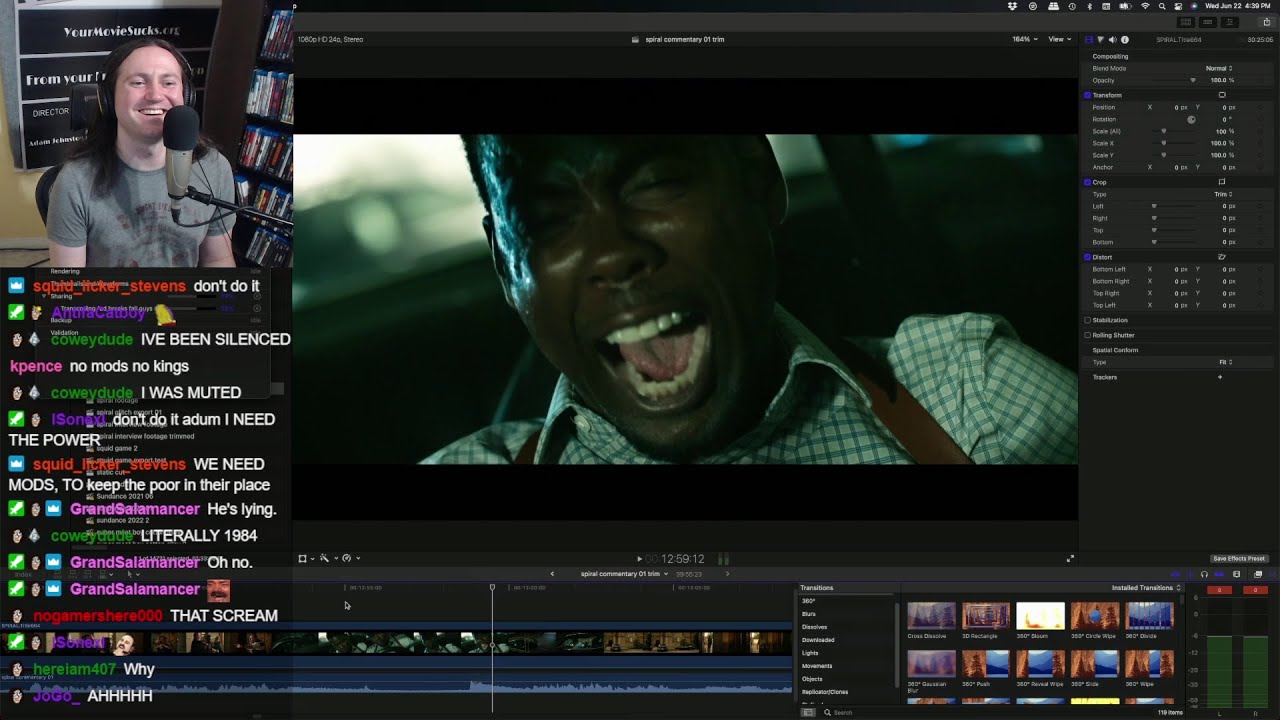Click the Distort on-screen controls icon
Viewport: 1280px width, 720px height.
(x=1221, y=257)
